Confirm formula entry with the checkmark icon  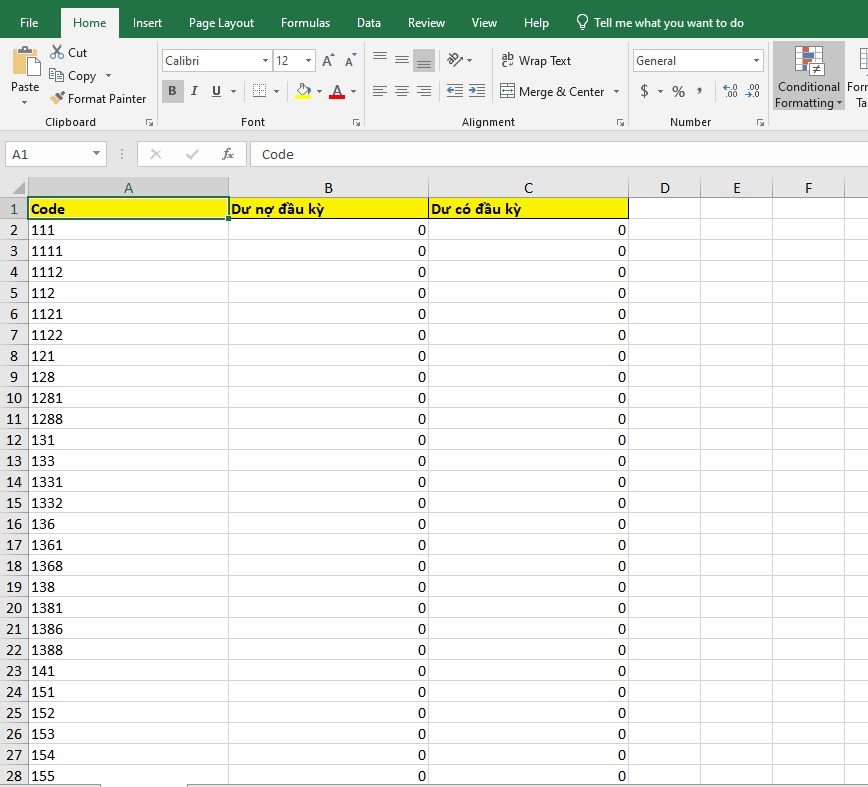tap(192, 154)
